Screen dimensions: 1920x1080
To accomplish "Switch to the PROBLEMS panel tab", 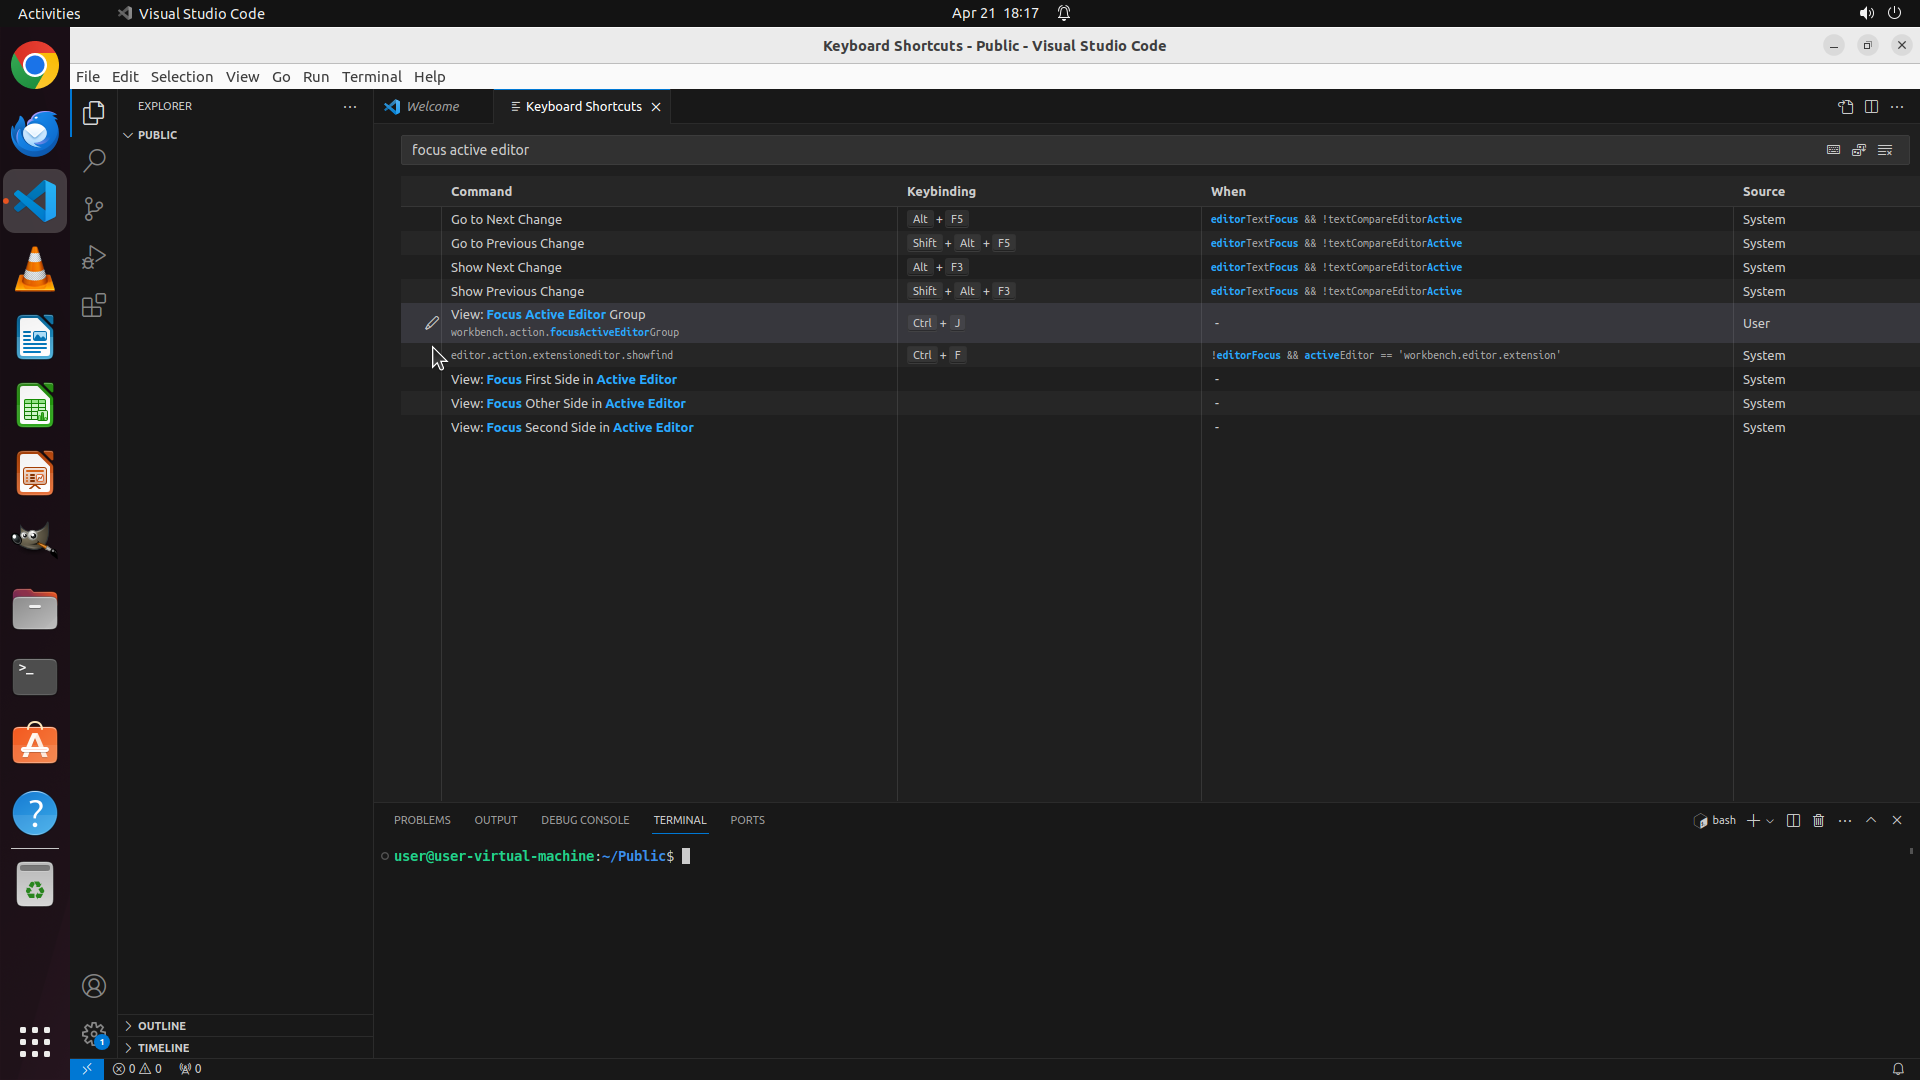I will pos(422,820).
